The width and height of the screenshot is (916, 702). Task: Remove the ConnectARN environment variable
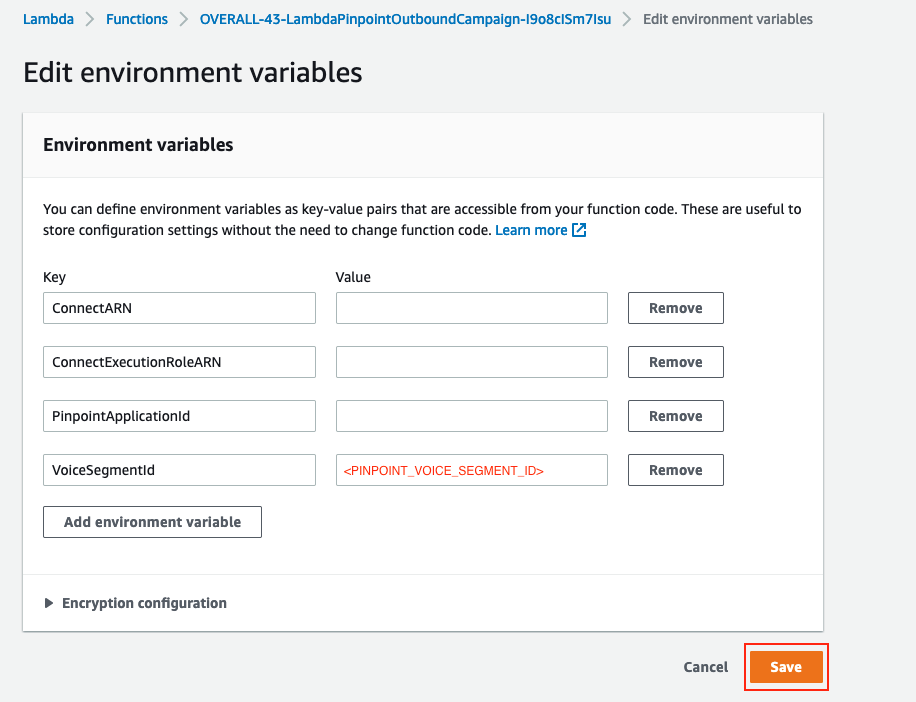click(x=675, y=308)
